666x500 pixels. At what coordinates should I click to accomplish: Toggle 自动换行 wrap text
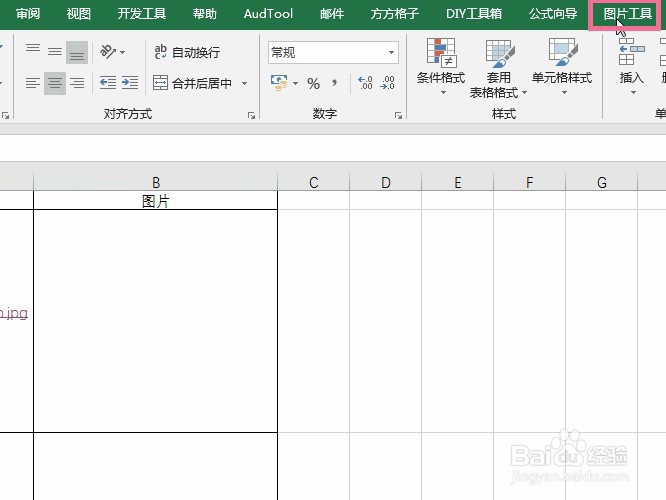point(187,52)
